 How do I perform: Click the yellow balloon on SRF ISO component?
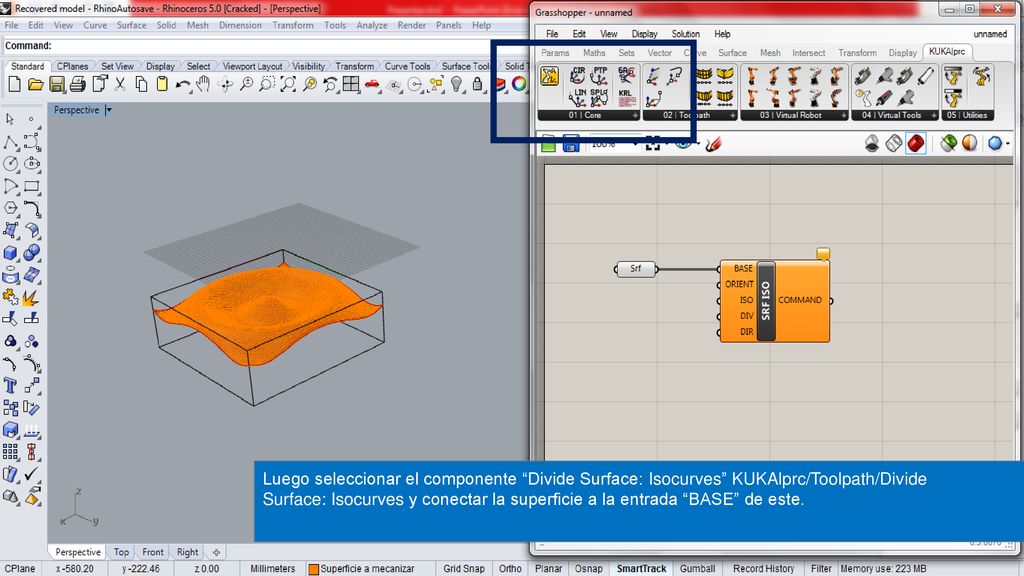point(823,253)
